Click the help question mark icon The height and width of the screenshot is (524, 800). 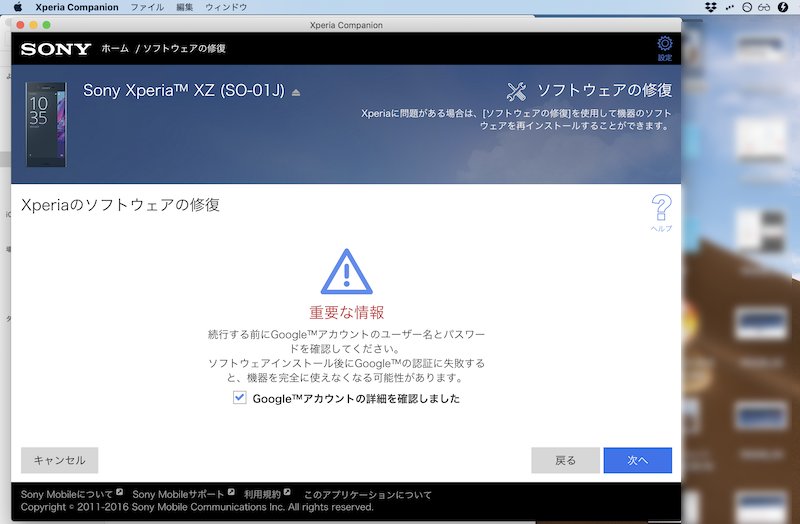click(x=661, y=208)
